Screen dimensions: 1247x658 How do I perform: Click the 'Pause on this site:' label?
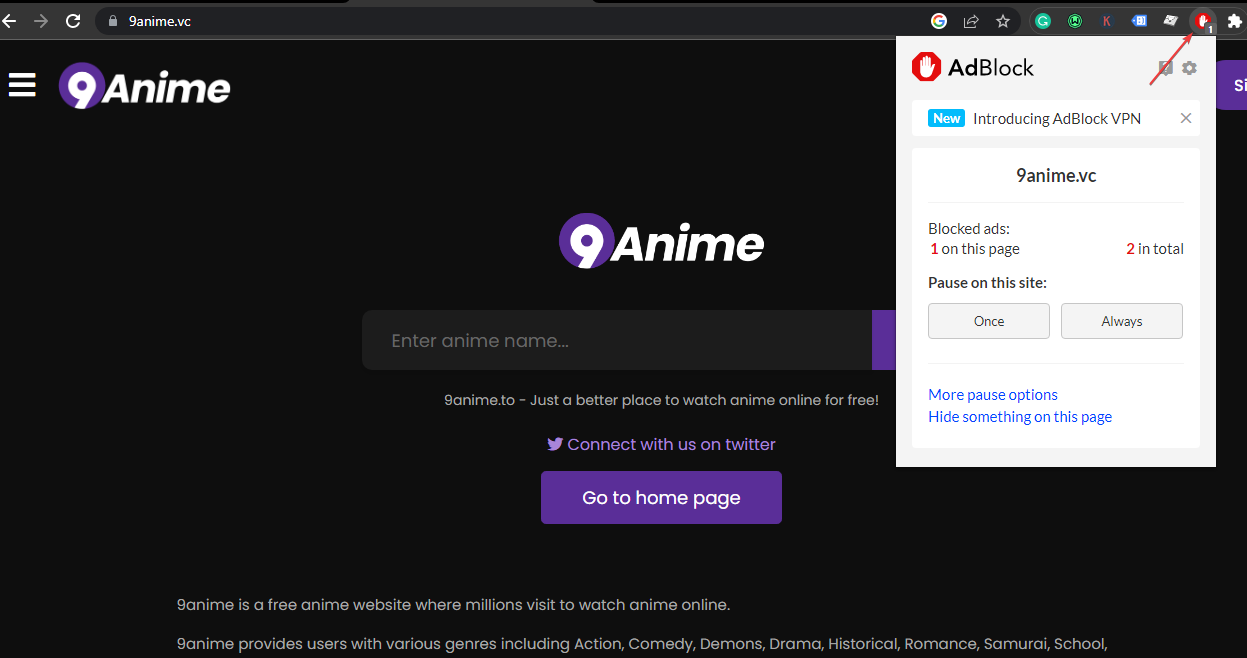pos(987,282)
